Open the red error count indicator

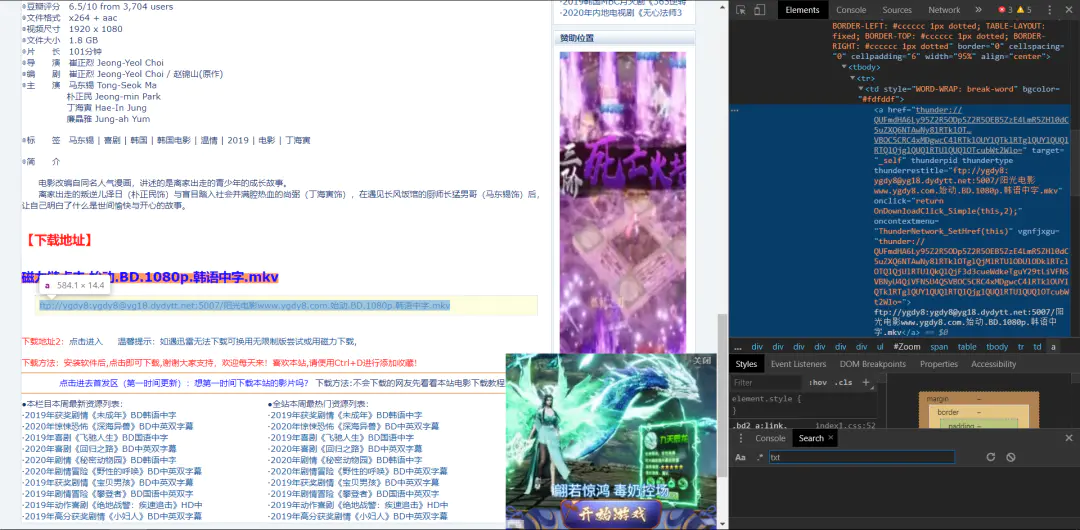pyautogui.click(x=1006, y=10)
